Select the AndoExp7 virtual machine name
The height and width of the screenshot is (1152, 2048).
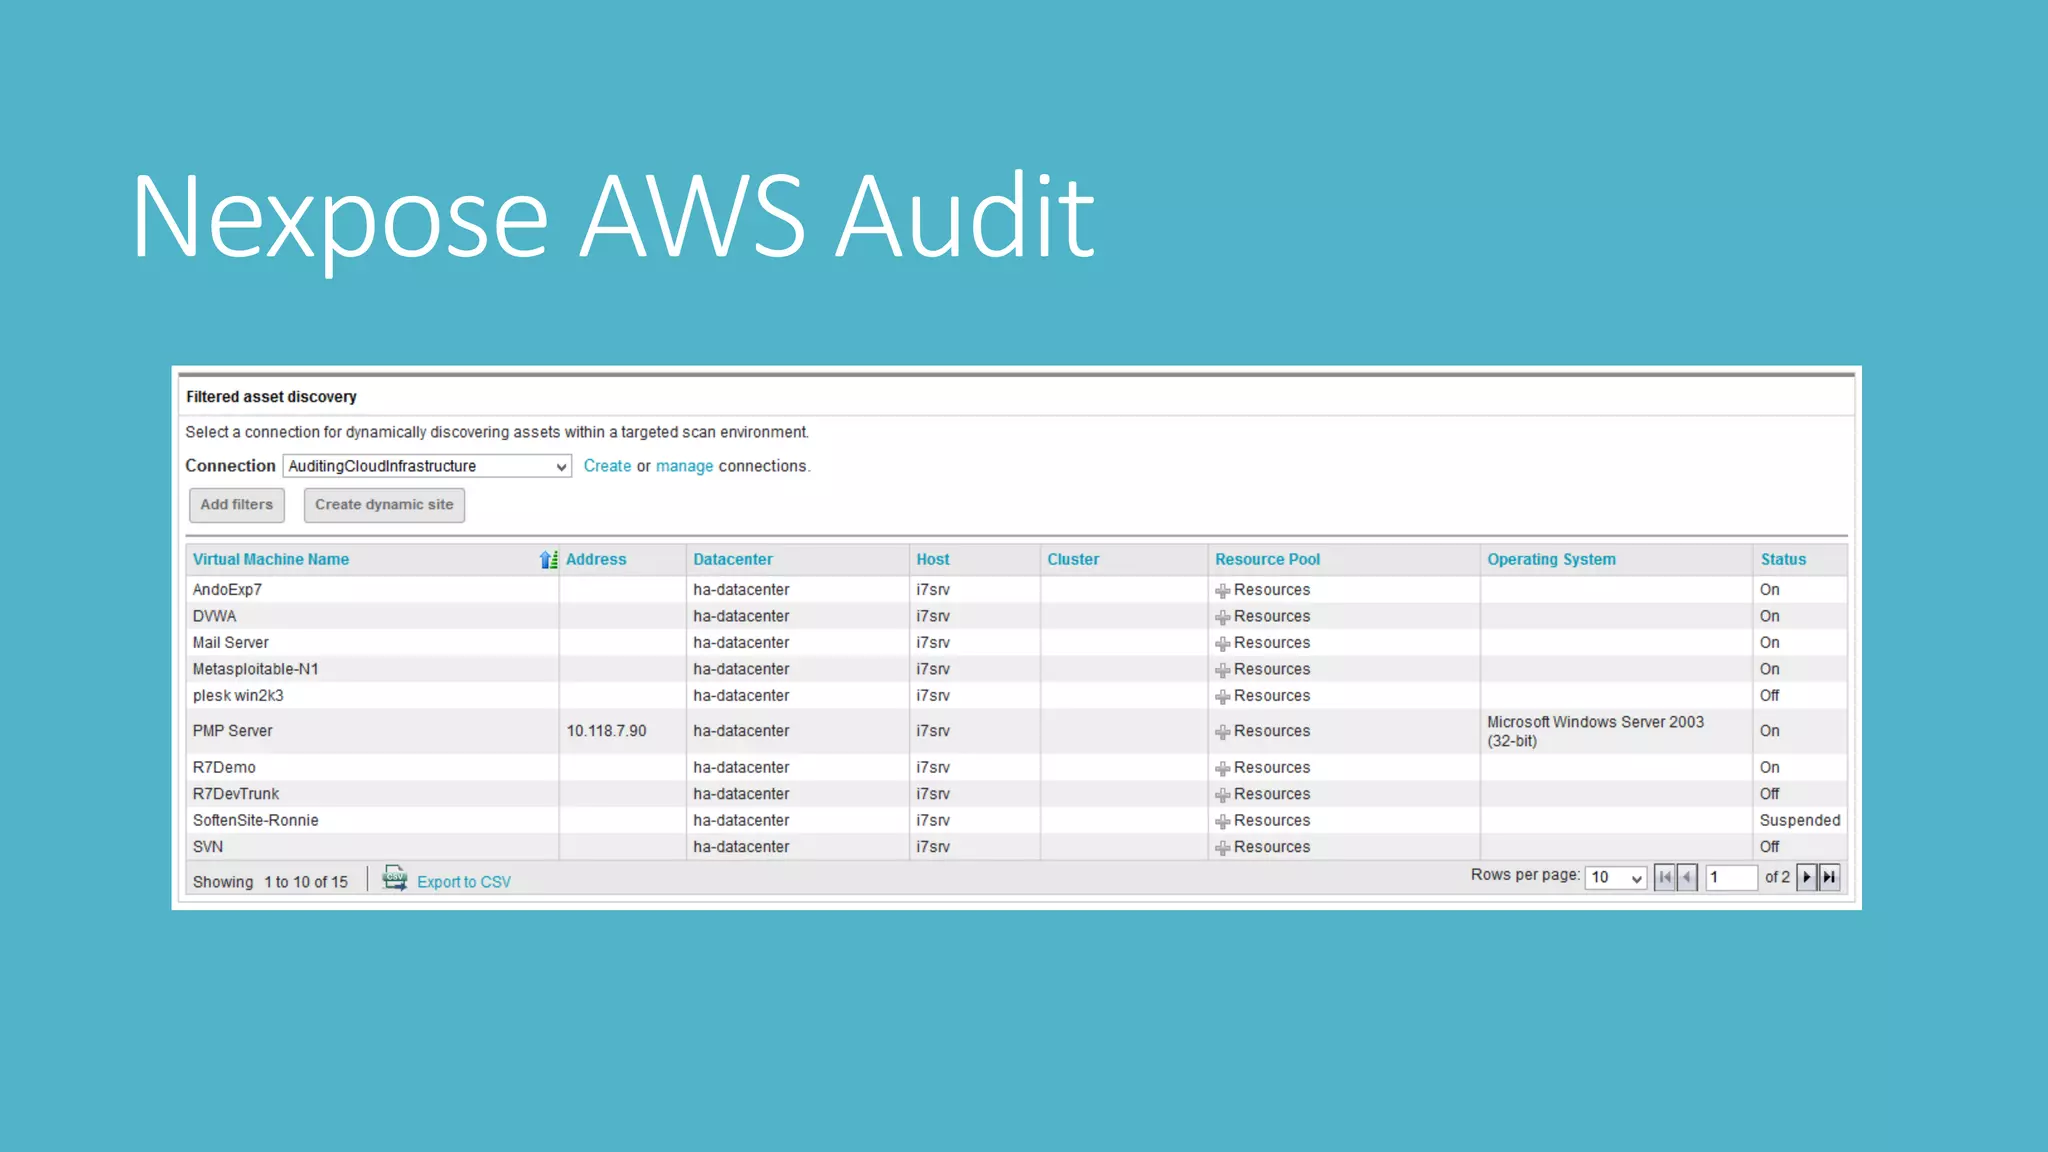(227, 590)
